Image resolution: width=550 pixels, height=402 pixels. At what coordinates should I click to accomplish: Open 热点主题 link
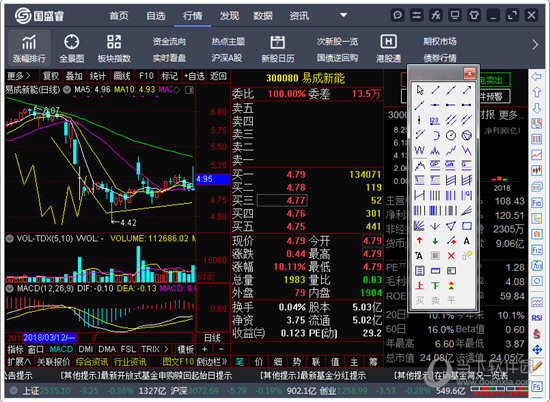coord(228,41)
